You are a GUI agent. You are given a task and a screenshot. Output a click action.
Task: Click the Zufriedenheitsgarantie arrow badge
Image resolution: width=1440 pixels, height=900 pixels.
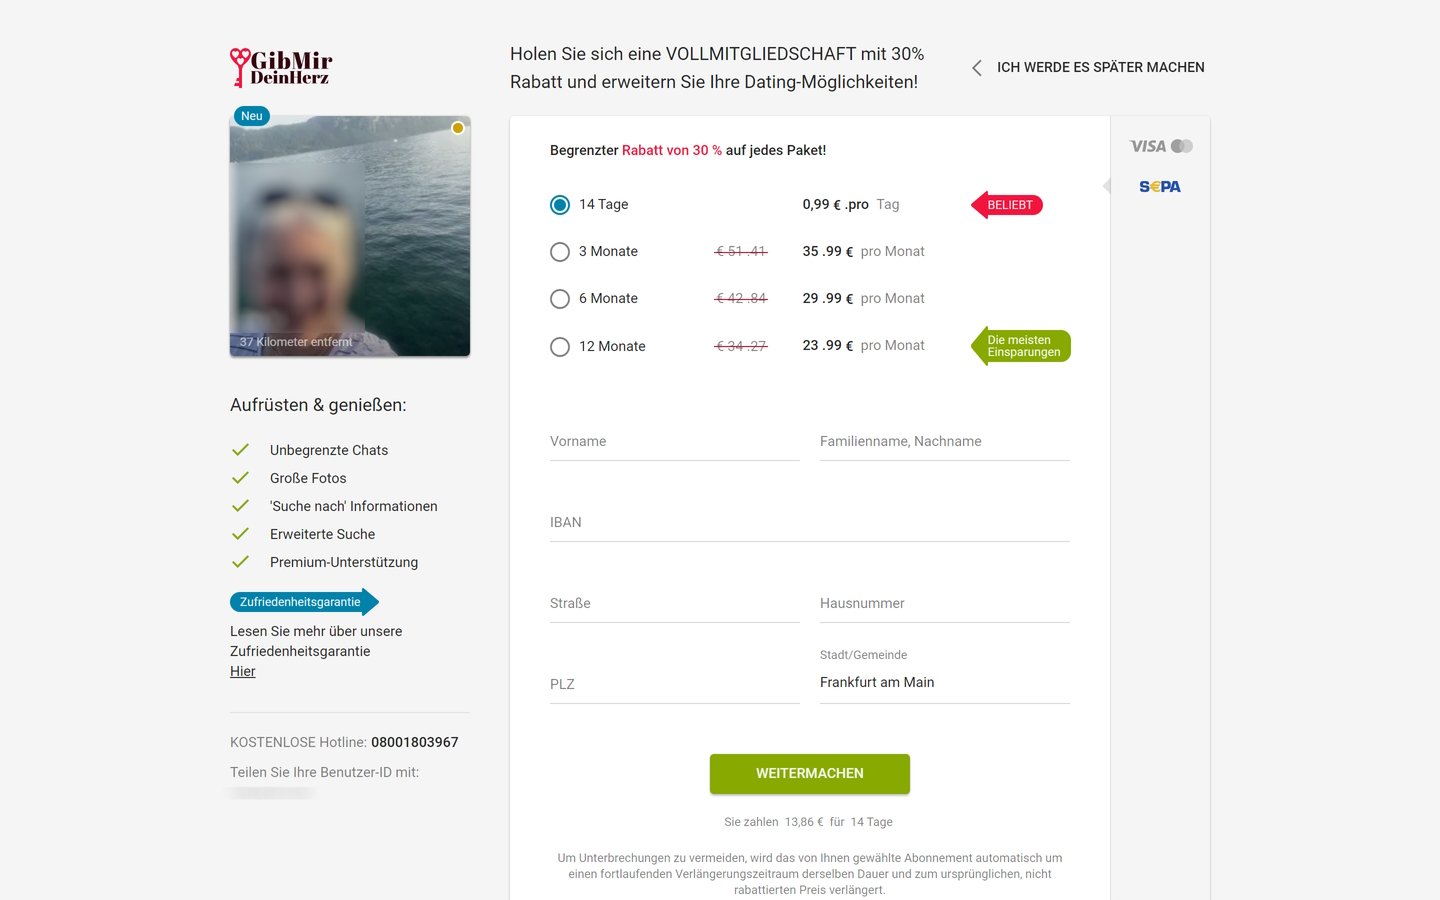coord(304,602)
